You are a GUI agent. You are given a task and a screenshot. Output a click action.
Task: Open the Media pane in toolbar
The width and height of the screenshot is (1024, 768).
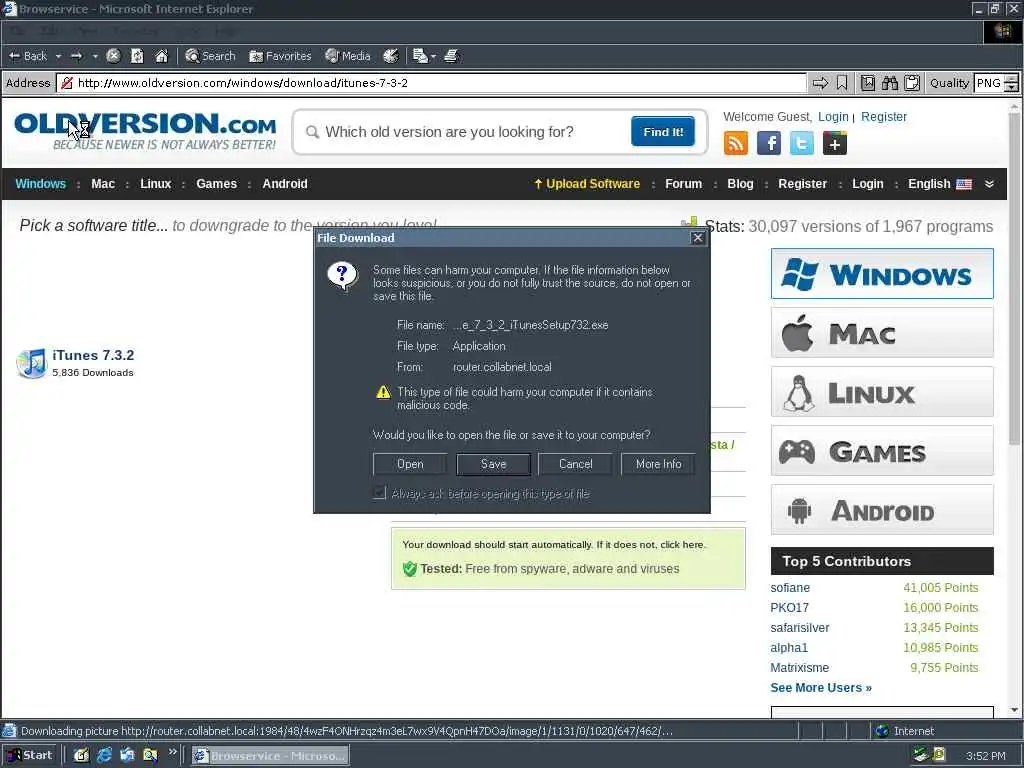tap(348, 56)
